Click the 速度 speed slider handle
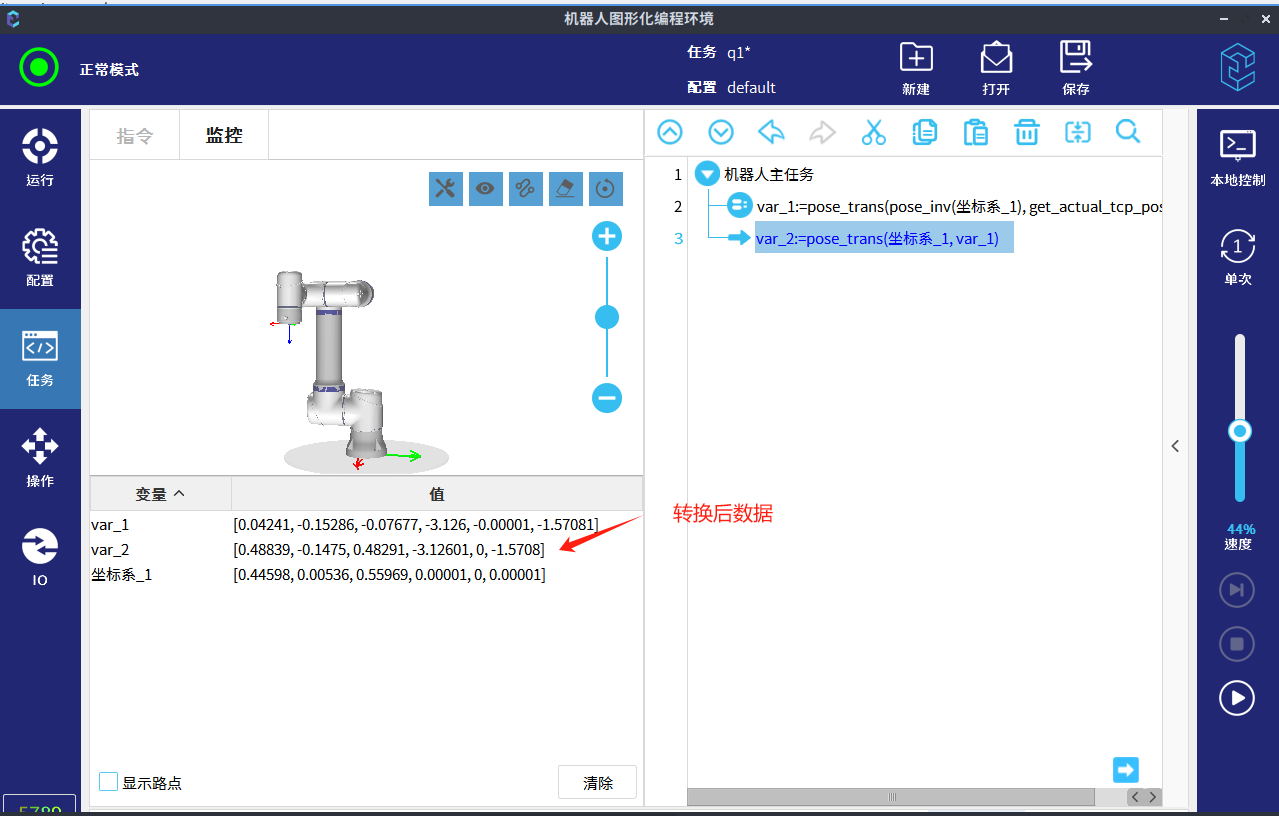1279x816 pixels. tap(1240, 431)
